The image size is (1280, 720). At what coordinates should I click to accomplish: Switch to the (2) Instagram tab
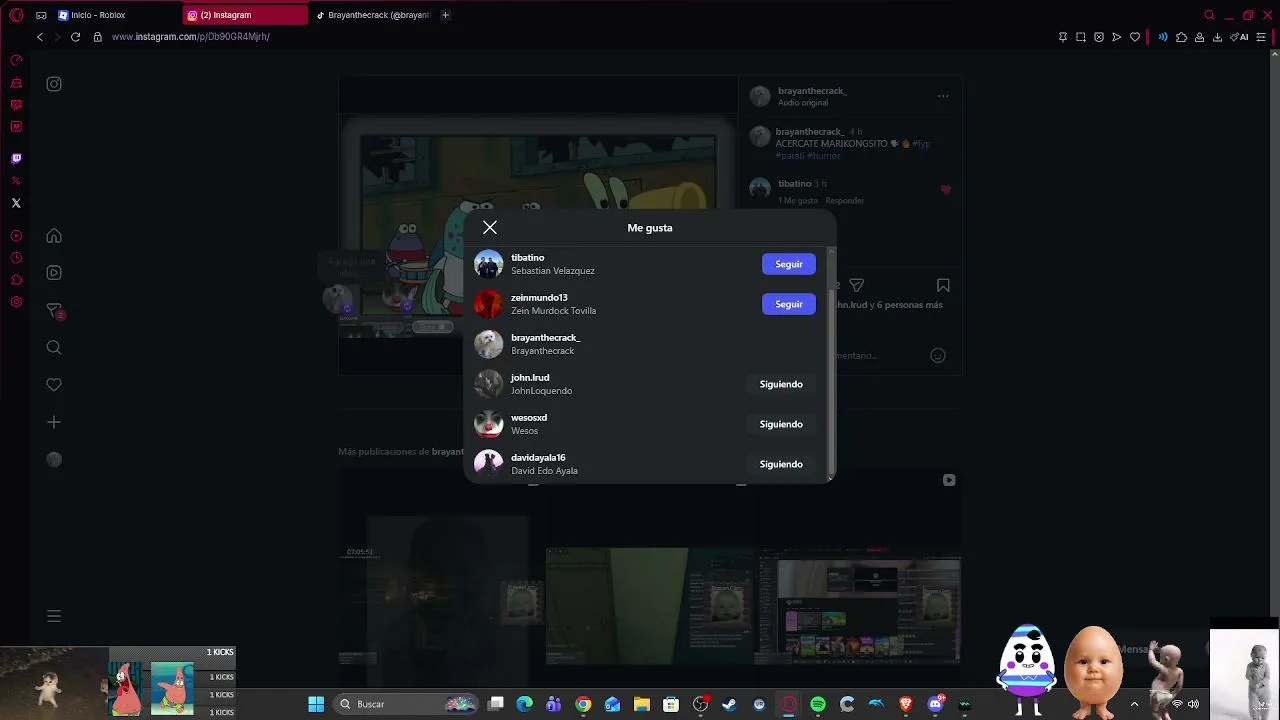click(x=246, y=15)
